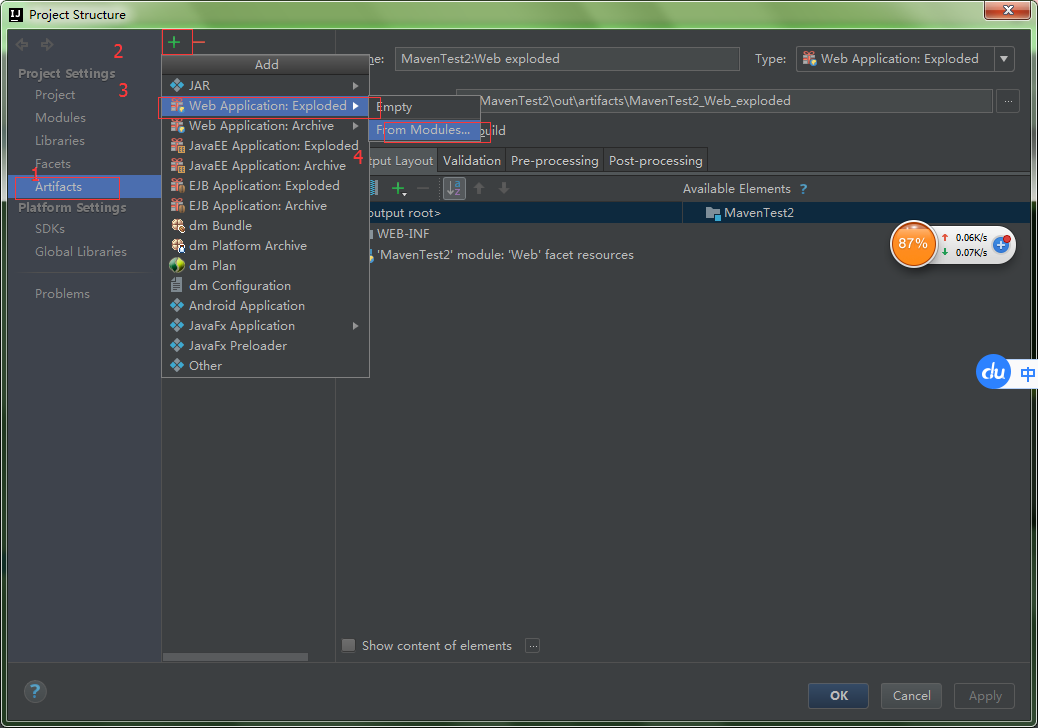Screen dimensions: 1038x728
Task: Expand Web Application: Archive submenu arrow
Action: pos(355,126)
